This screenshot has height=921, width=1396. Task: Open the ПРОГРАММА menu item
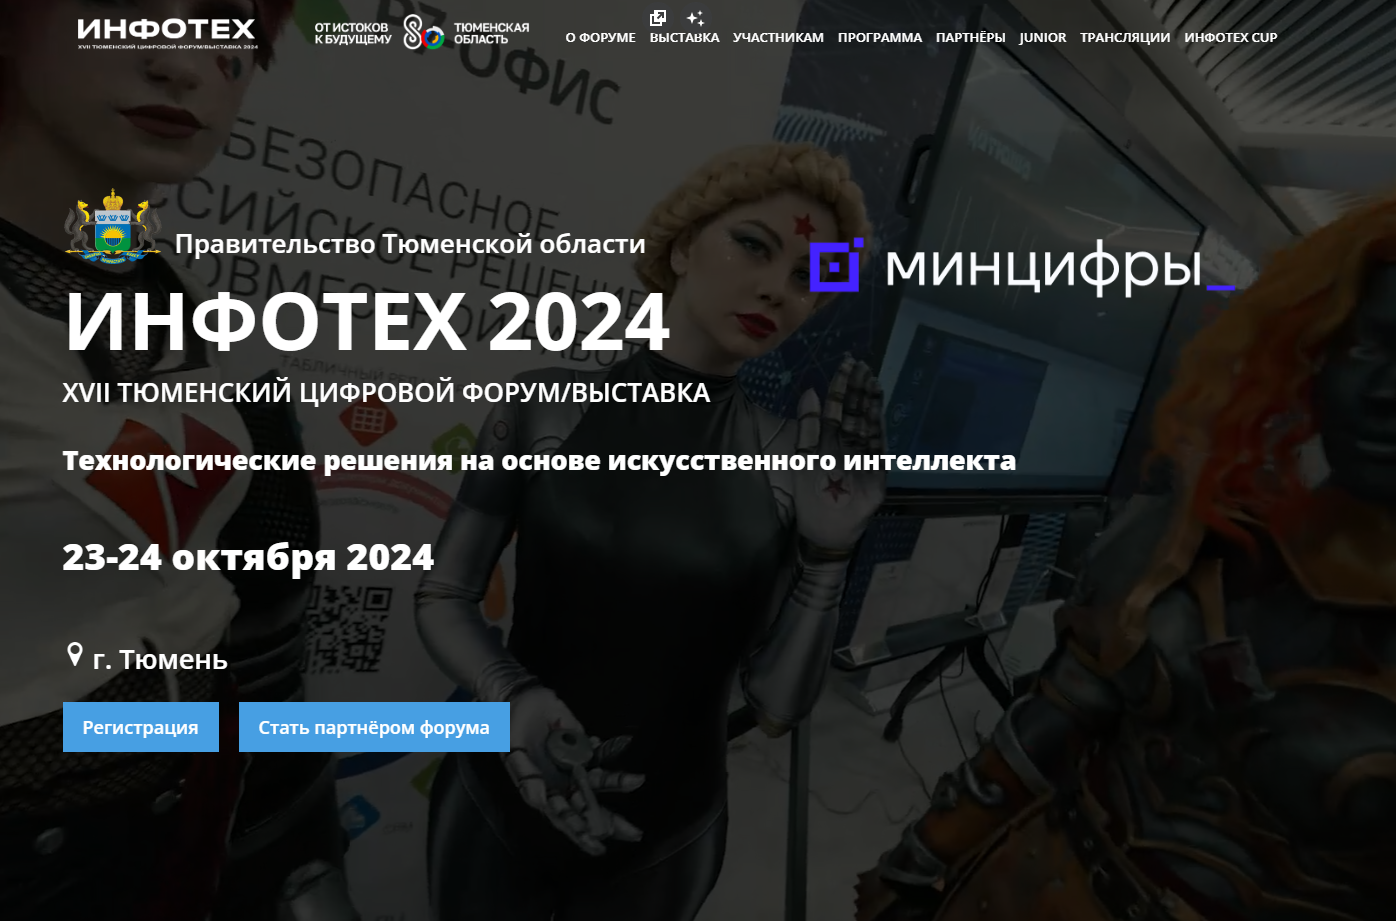(x=880, y=38)
